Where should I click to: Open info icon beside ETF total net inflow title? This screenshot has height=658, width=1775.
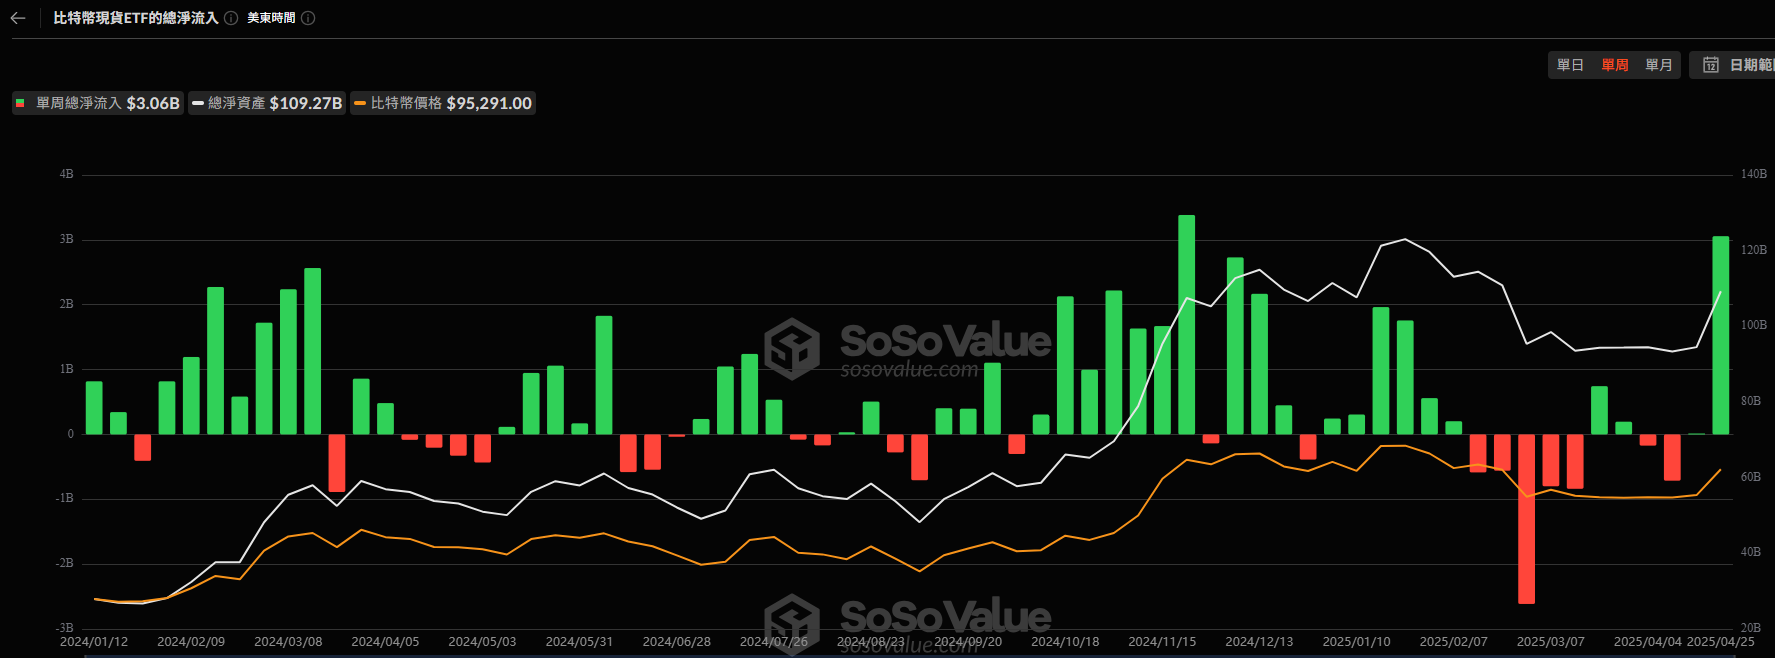231,18
